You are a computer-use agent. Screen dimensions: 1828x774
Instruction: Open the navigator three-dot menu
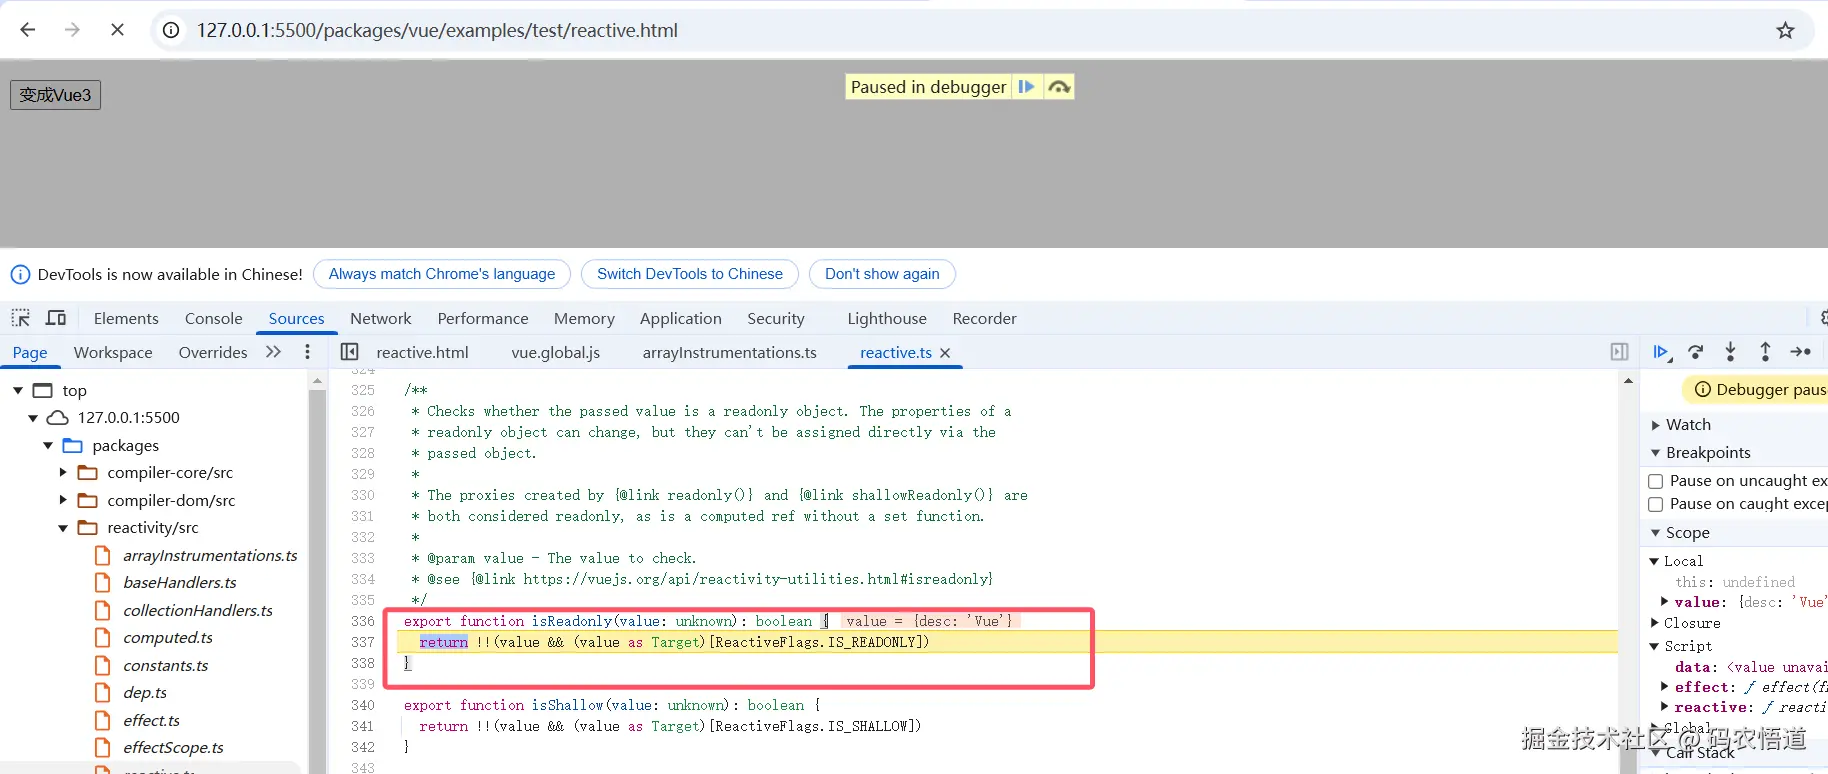point(307,352)
